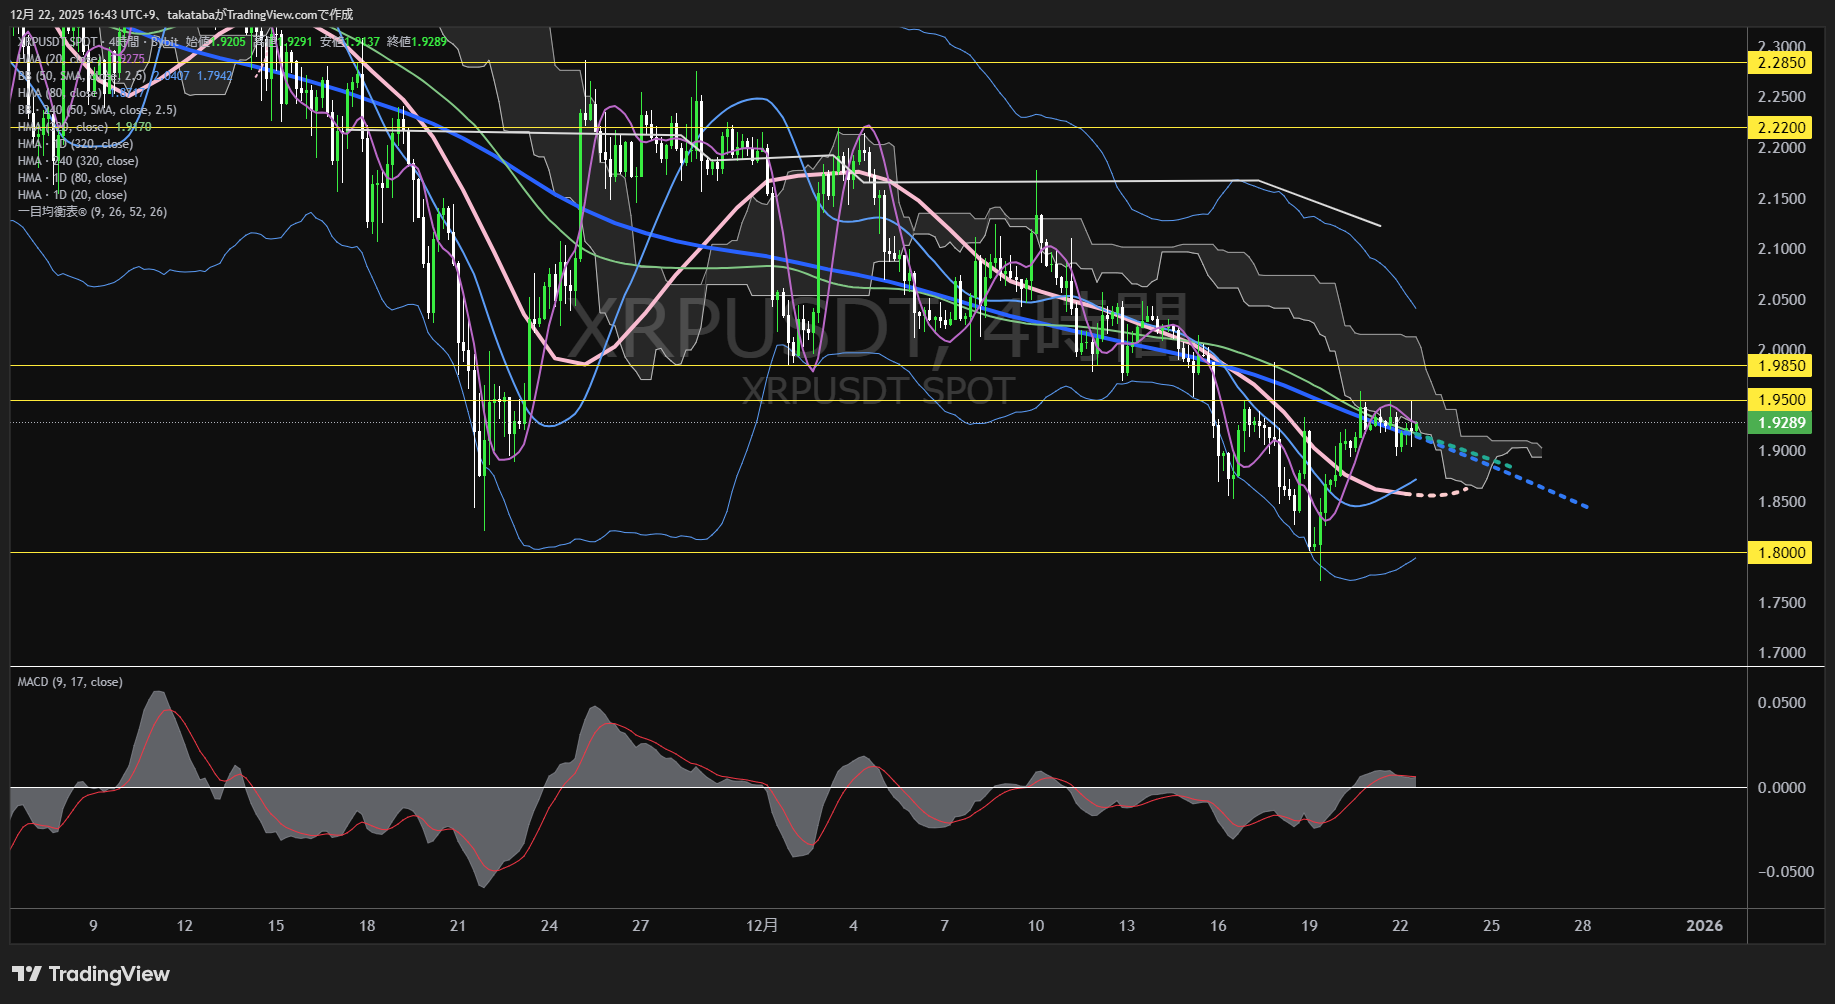Screen dimensions: 1835x1004
Task: Click the BB · 240 indicator legend
Action: pyautogui.click(x=97, y=110)
